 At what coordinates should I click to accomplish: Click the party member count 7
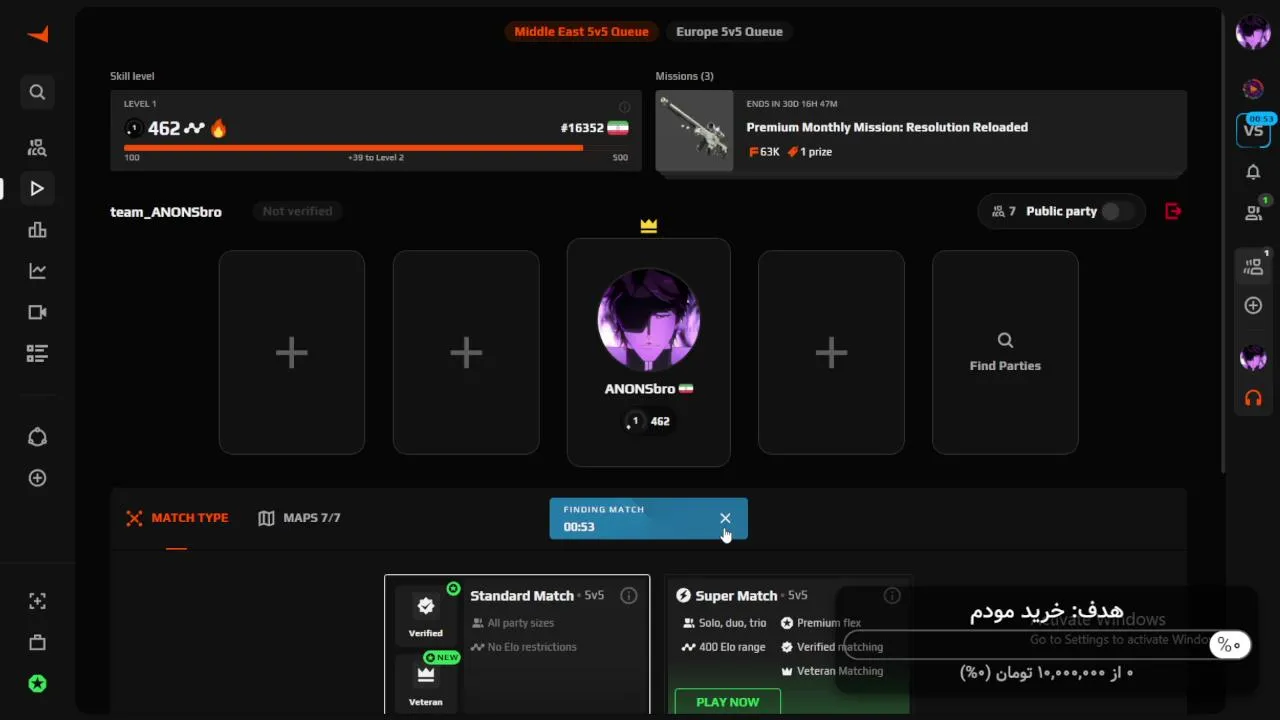click(x=1003, y=211)
